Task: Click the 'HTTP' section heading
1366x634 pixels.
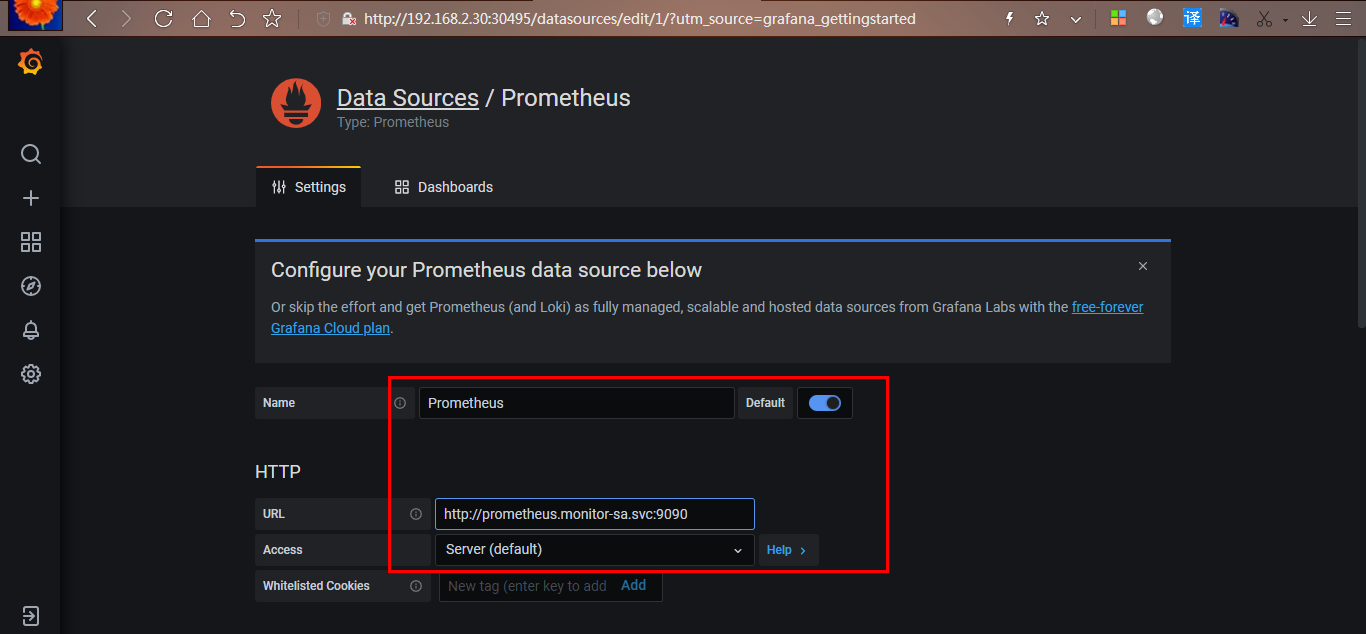Action: coord(278,472)
